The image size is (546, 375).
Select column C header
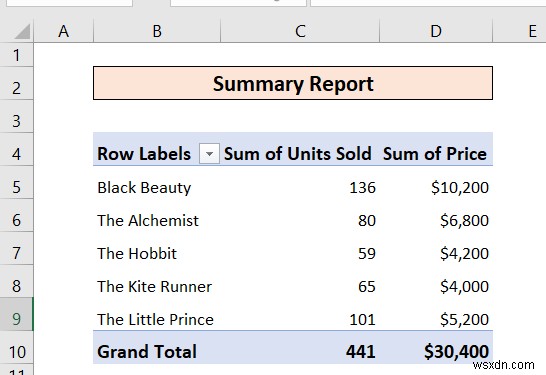pos(300,31)
